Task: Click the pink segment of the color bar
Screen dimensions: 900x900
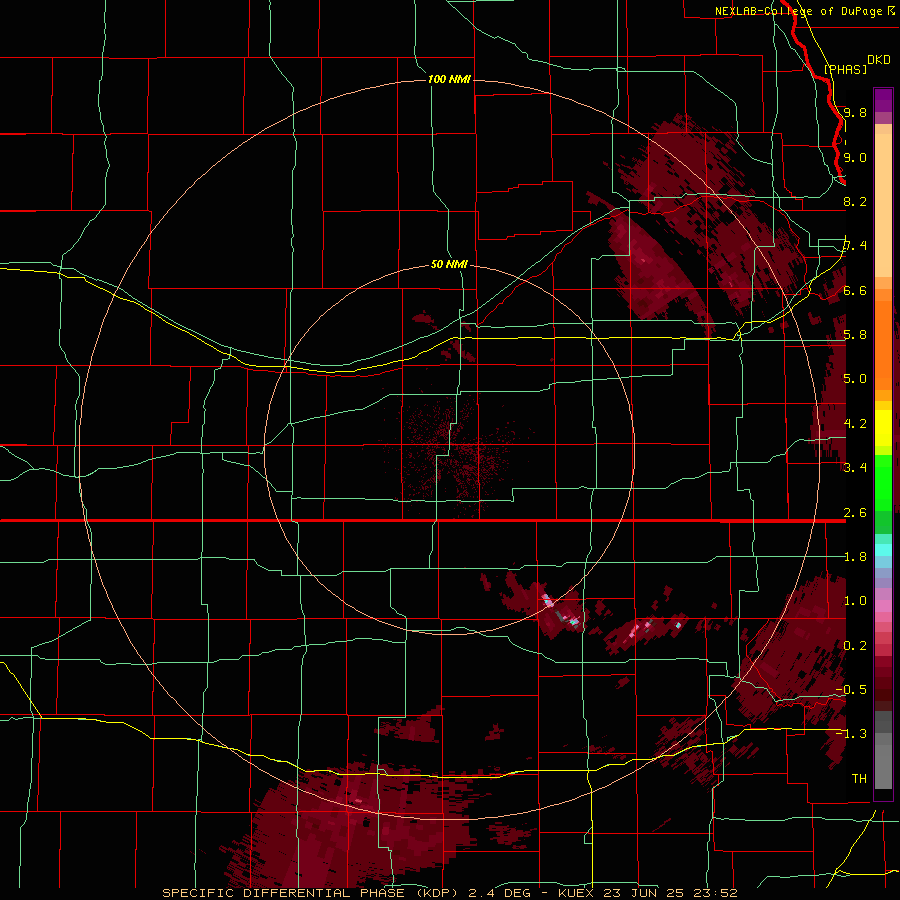Action: coord(883,606)
